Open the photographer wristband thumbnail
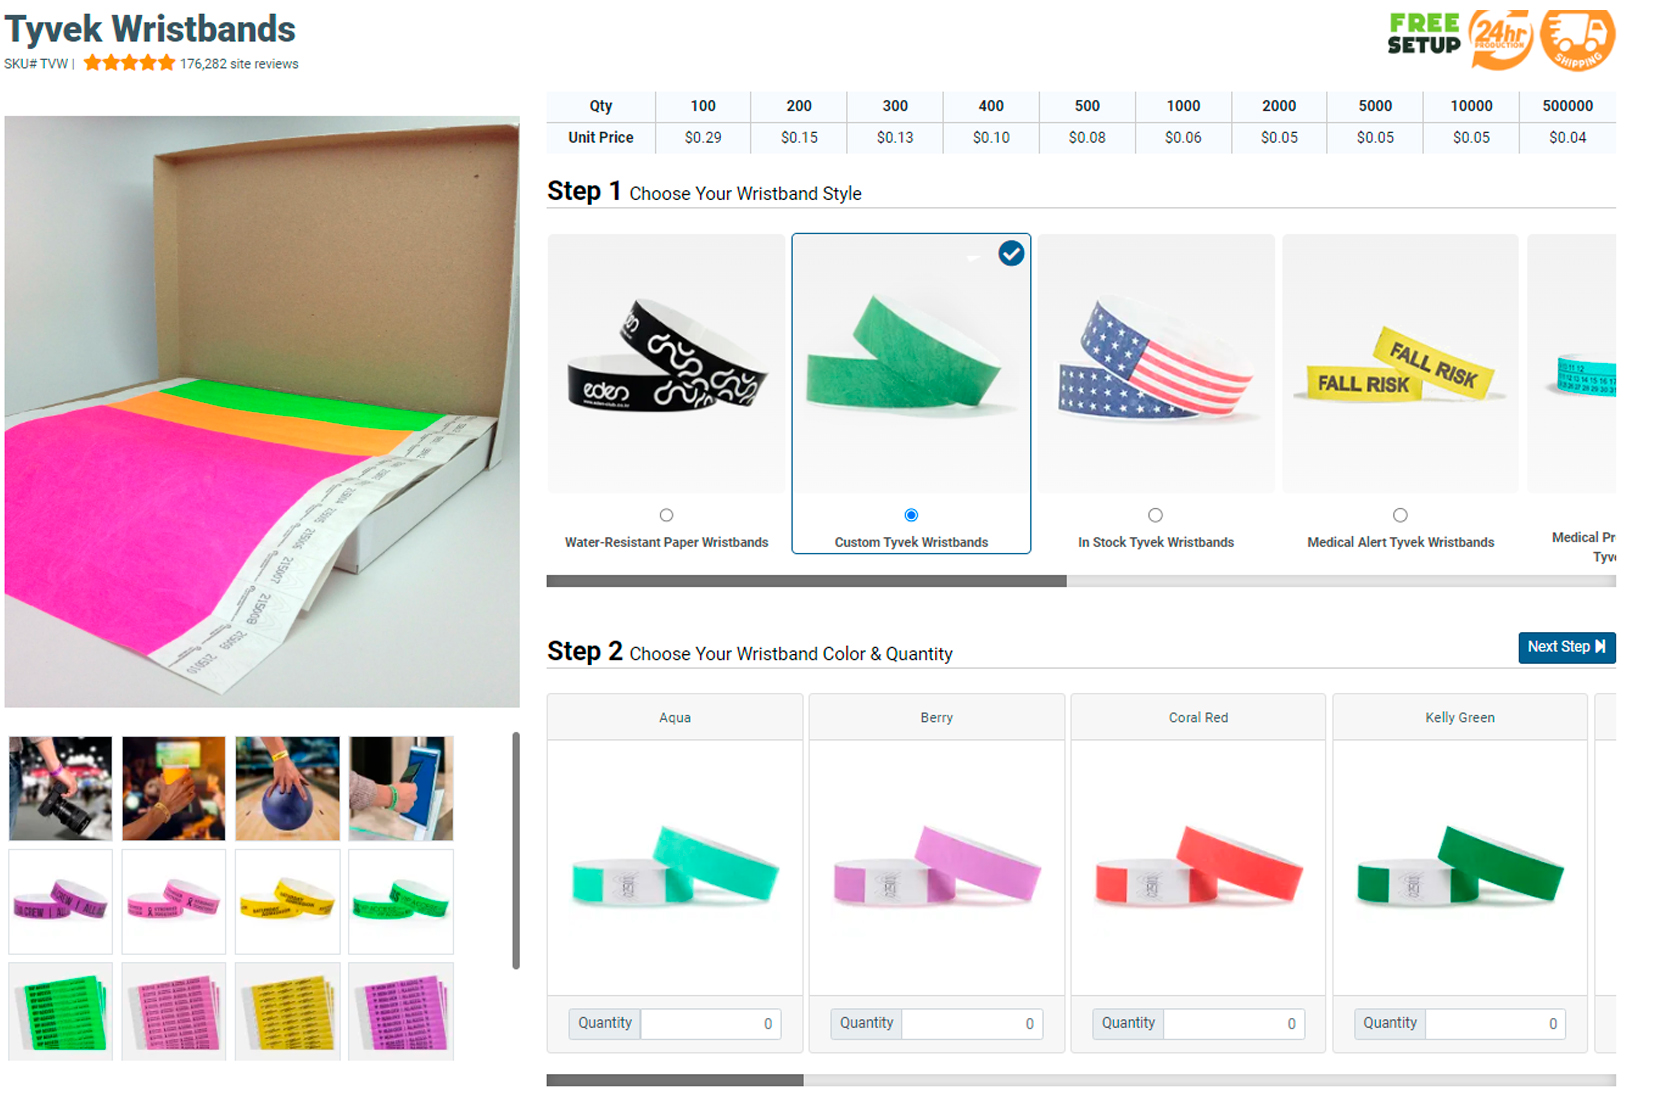 [61, 788]
